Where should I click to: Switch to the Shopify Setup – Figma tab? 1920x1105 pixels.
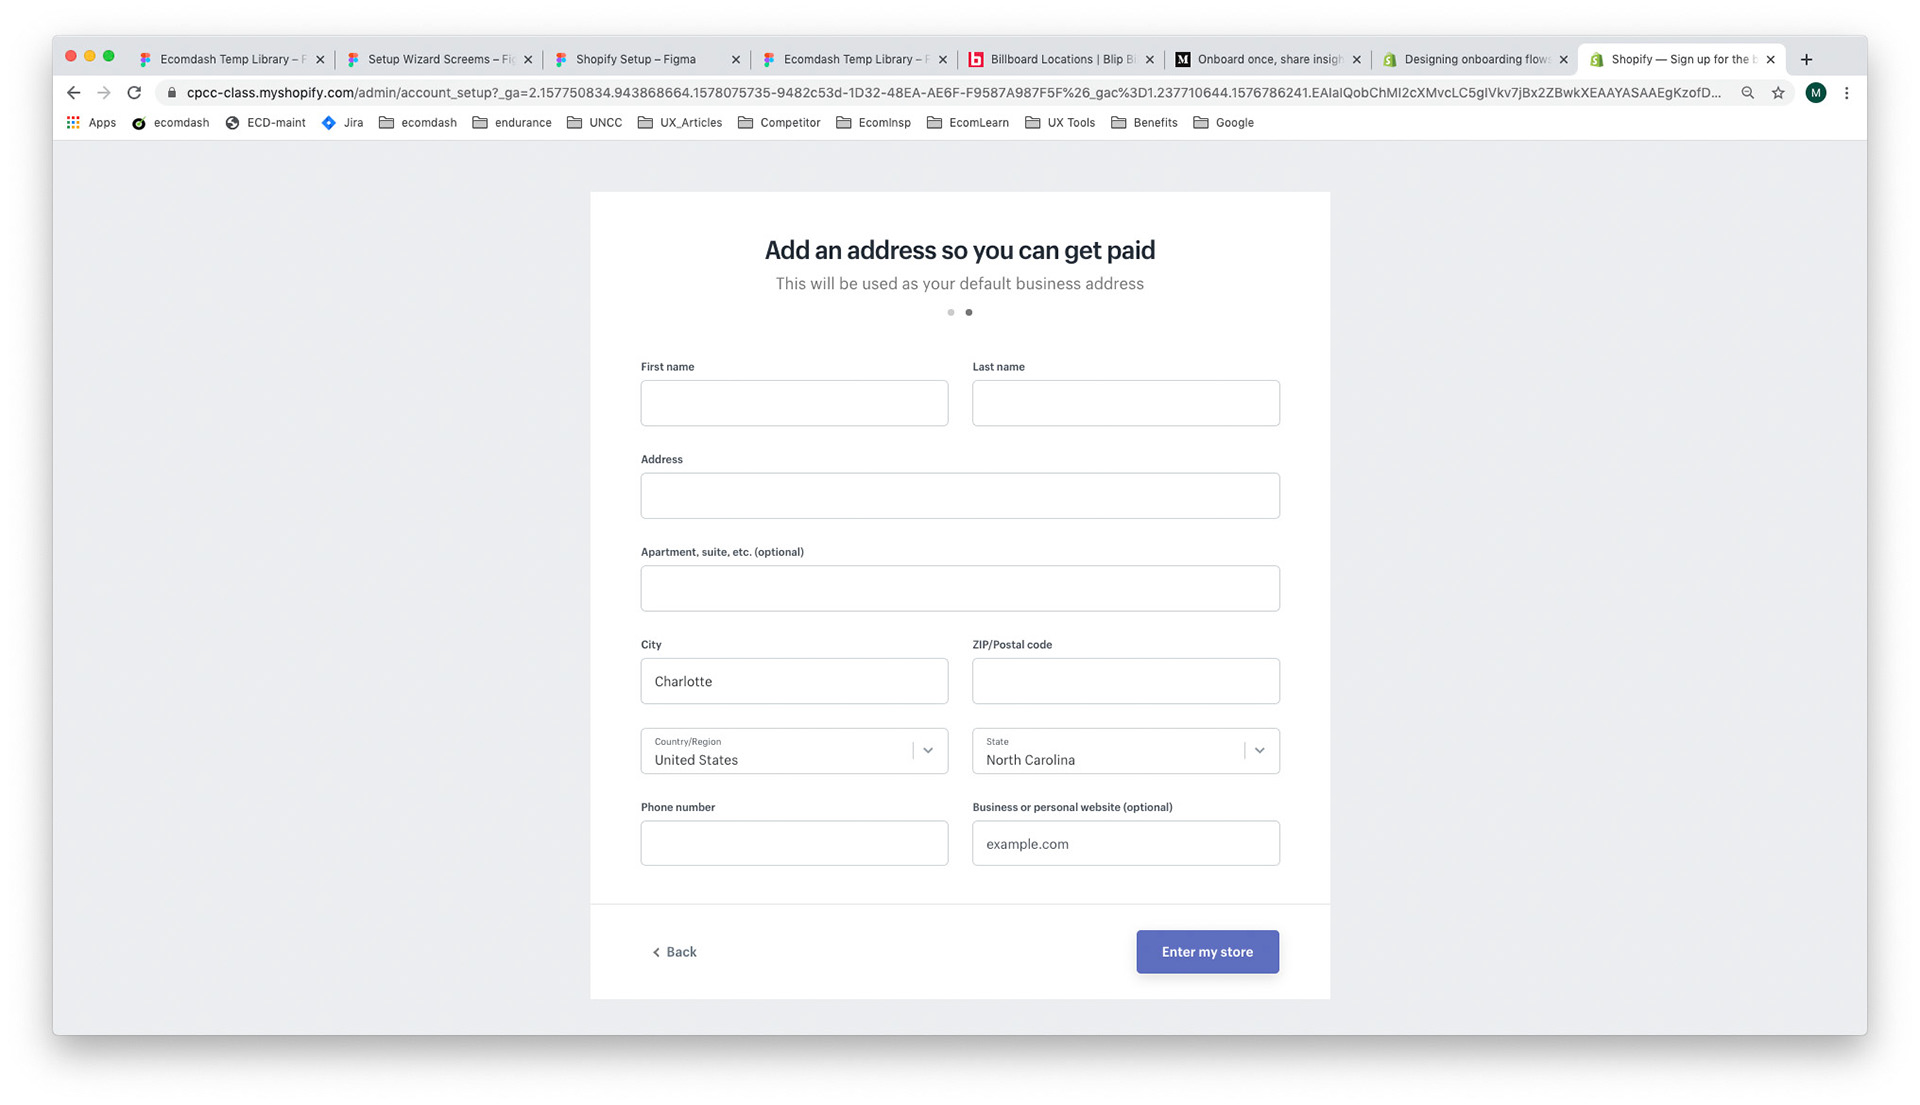coord(636,60)
